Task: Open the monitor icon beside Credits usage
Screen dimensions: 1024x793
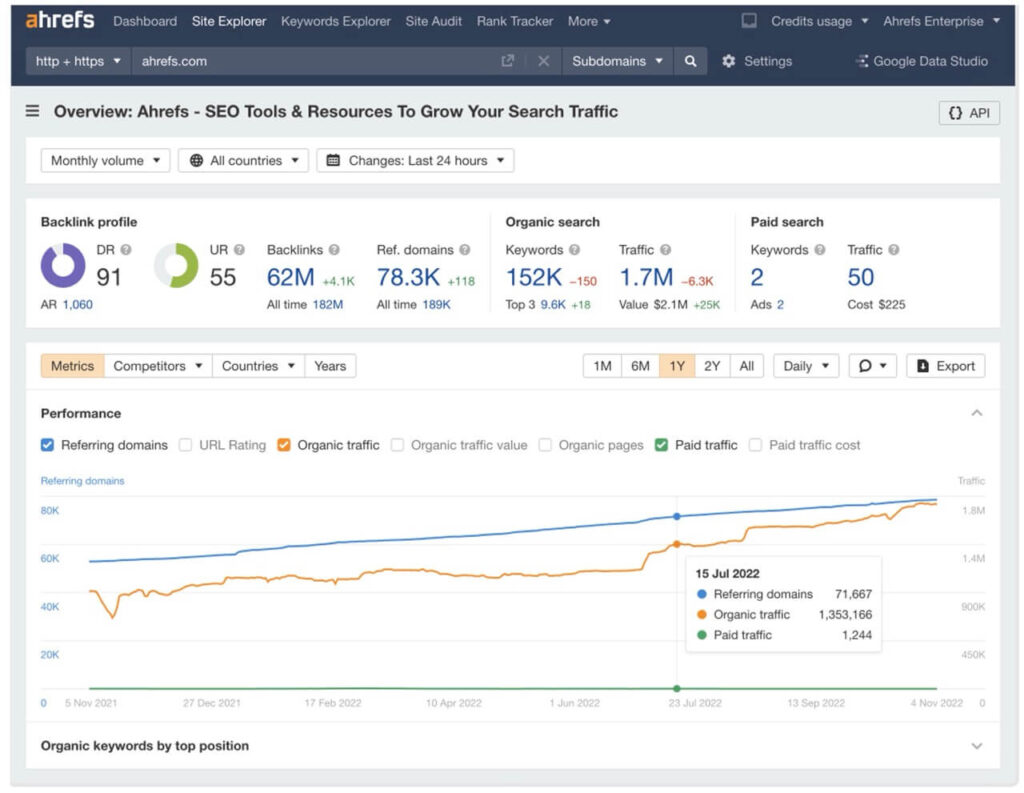Action: coord(749,21)
